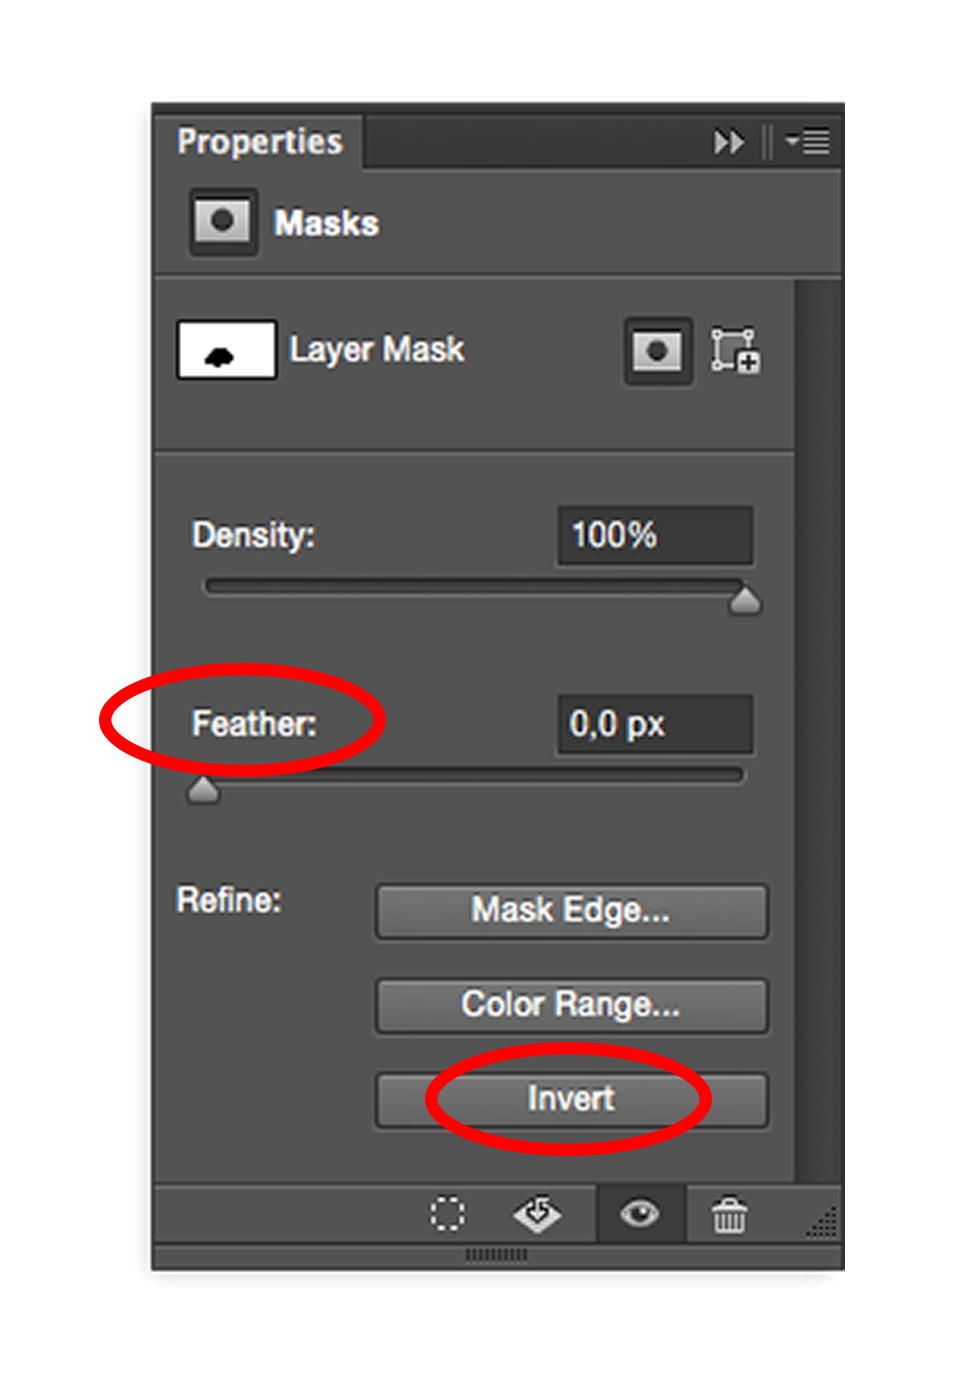Load selection from mask icon

pyautogui.click(x=447, y=1214)
